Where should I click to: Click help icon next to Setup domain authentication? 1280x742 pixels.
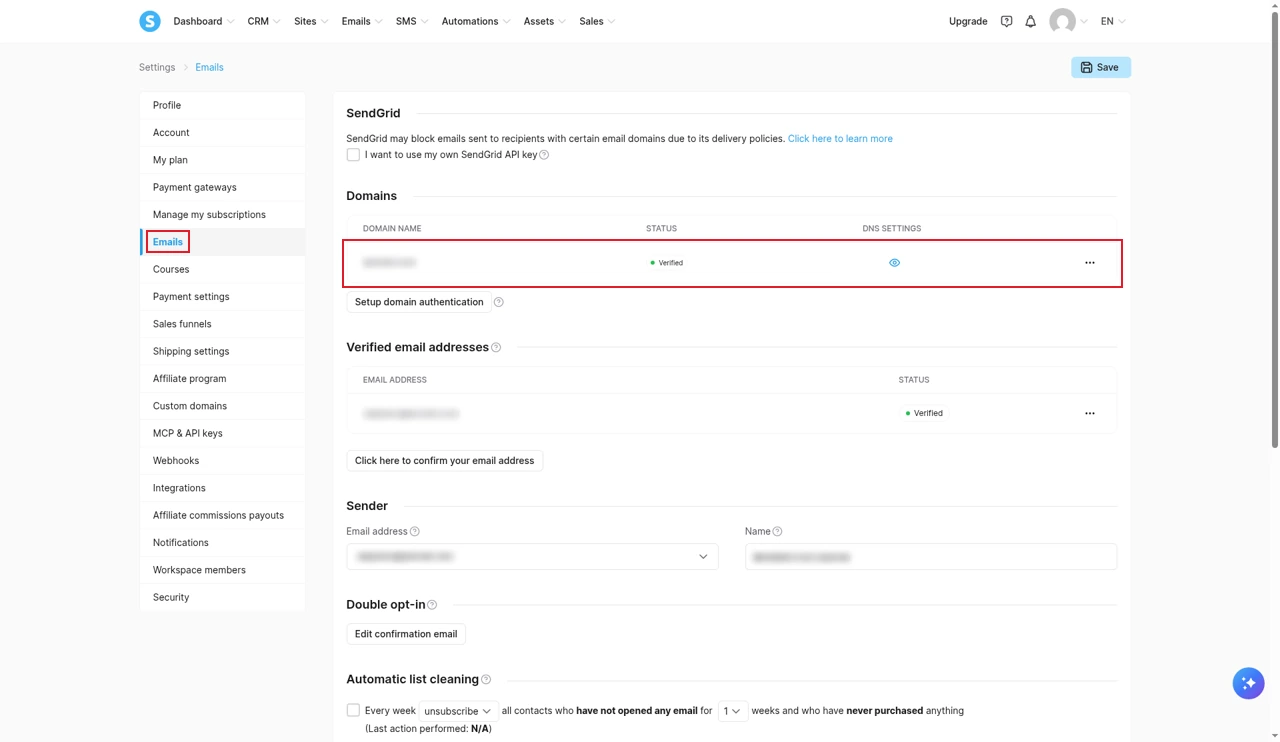[x=498, y=302]
